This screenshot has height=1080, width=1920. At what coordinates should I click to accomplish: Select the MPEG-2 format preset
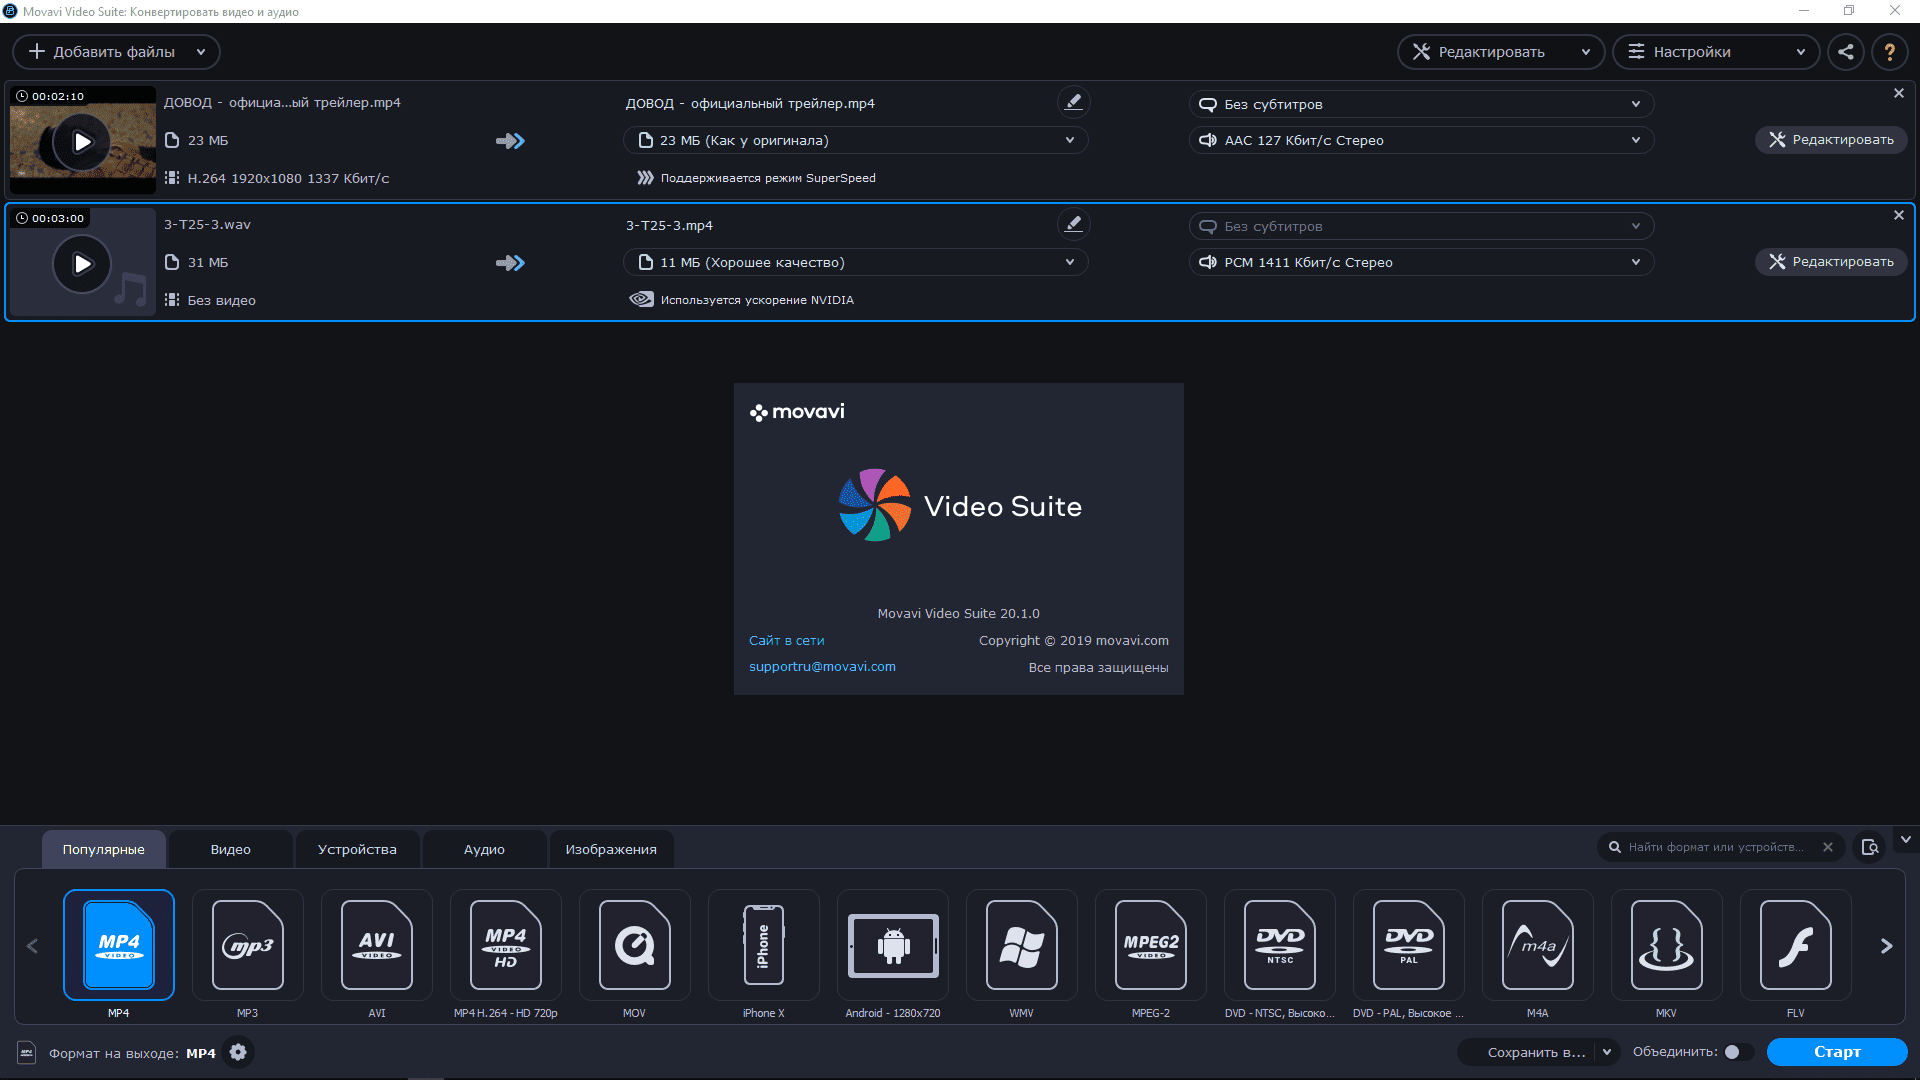click(x=1150, y=945)
